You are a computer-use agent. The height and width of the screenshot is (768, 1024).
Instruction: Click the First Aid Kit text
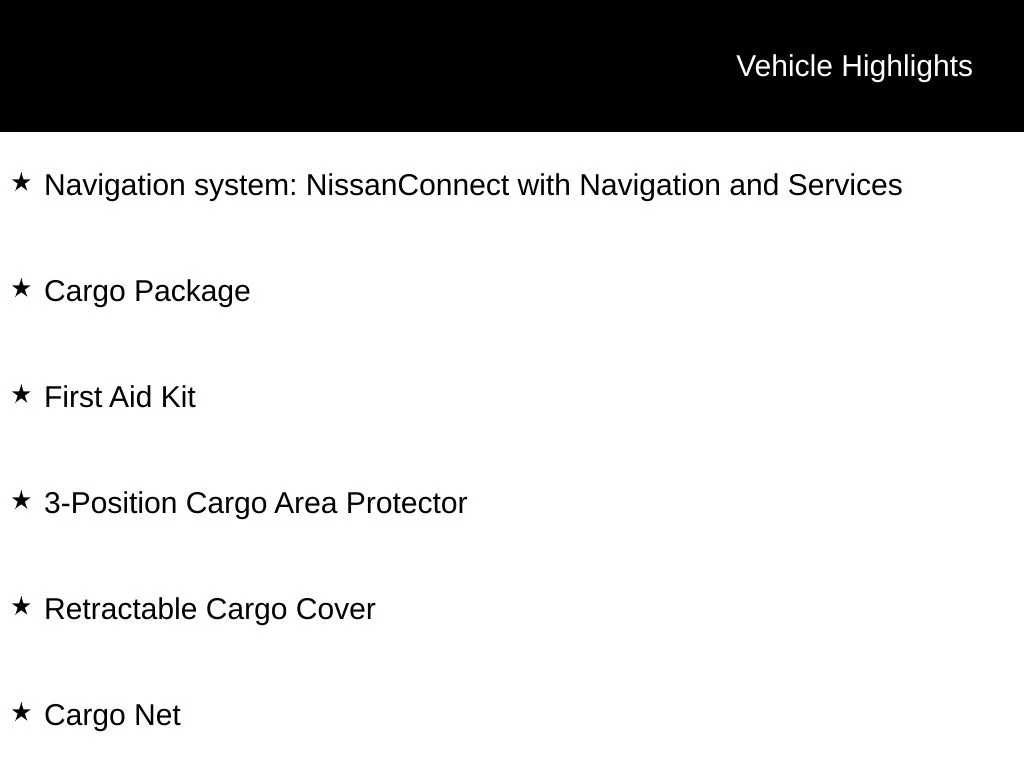pyautogui.click(x=120, y=397)
